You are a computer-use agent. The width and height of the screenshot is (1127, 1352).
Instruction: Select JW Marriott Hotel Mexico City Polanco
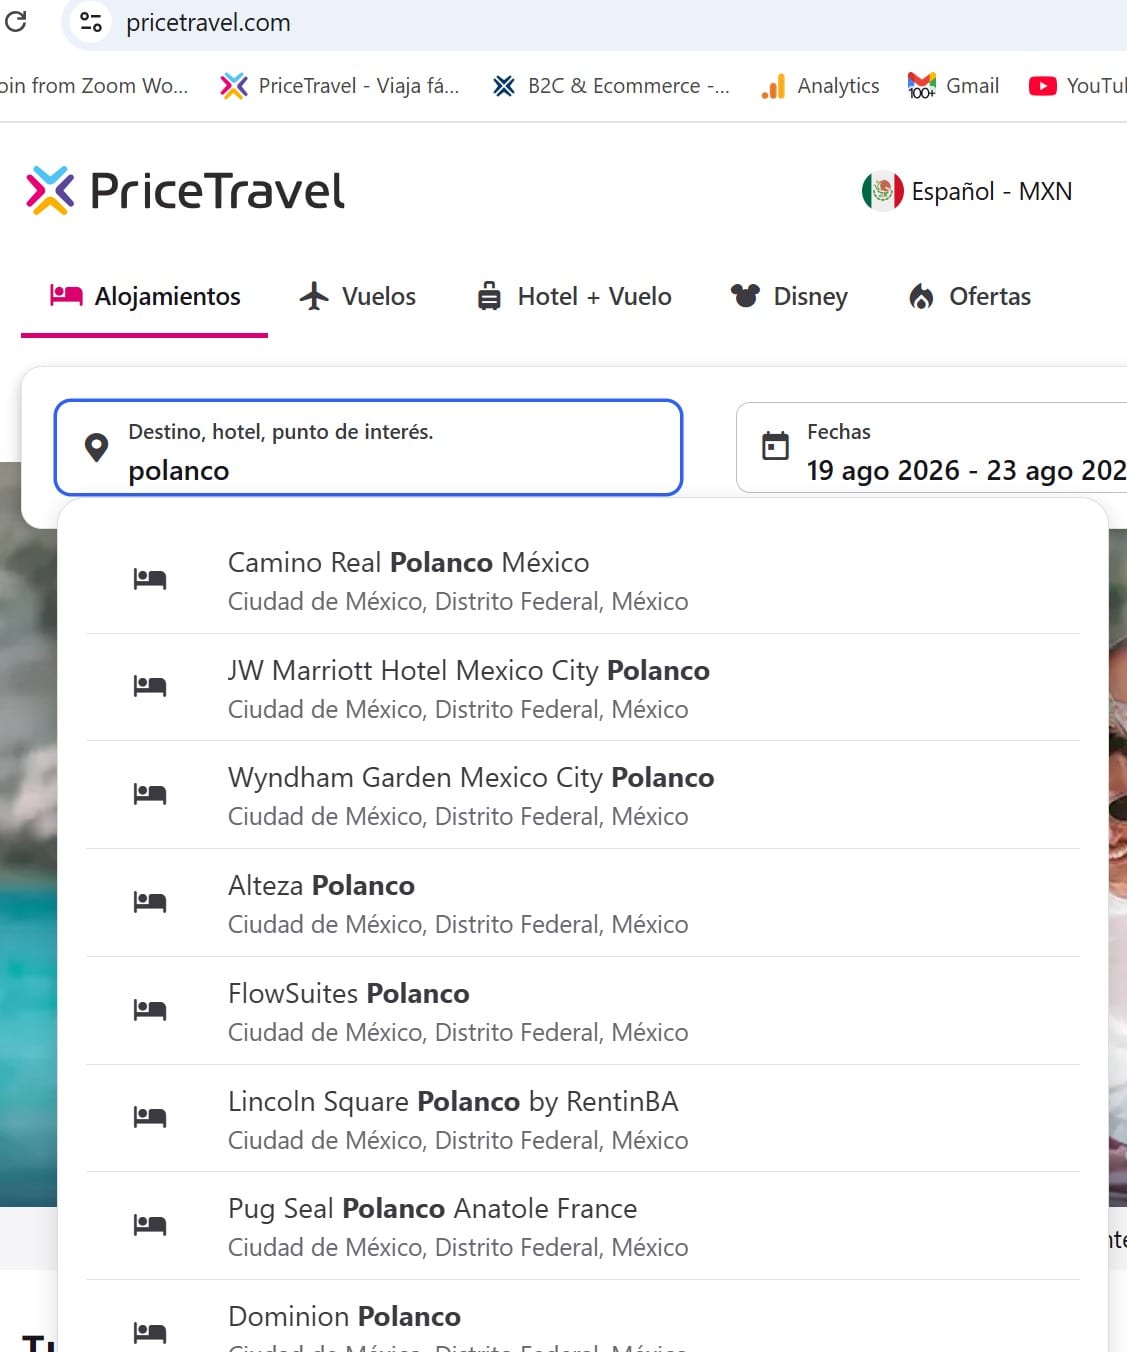[583, 688]
